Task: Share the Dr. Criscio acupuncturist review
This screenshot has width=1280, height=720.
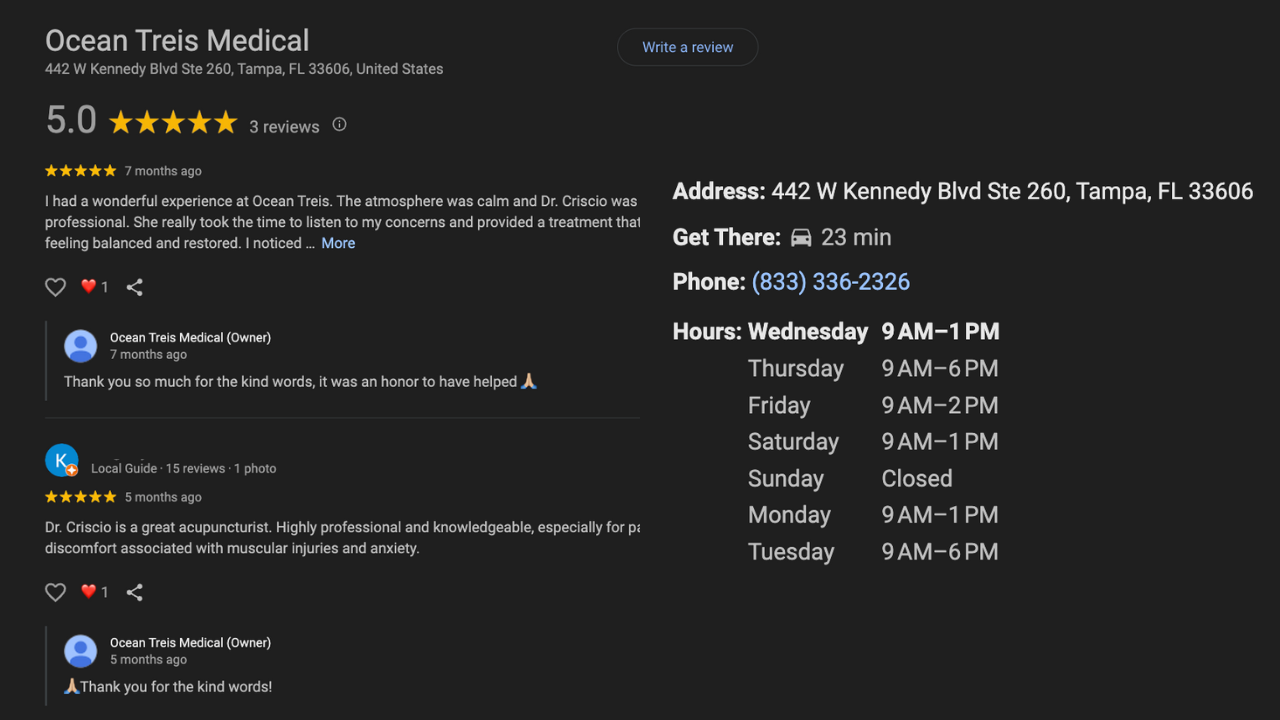Action: (135, 592)
